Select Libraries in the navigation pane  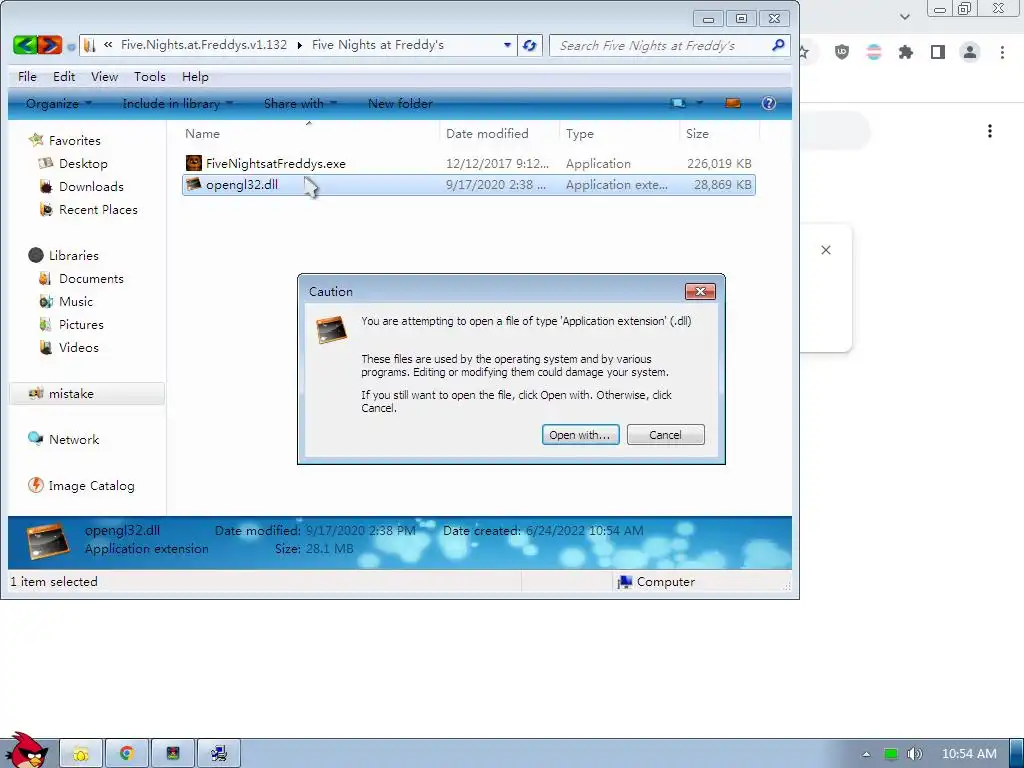(63, 255)
